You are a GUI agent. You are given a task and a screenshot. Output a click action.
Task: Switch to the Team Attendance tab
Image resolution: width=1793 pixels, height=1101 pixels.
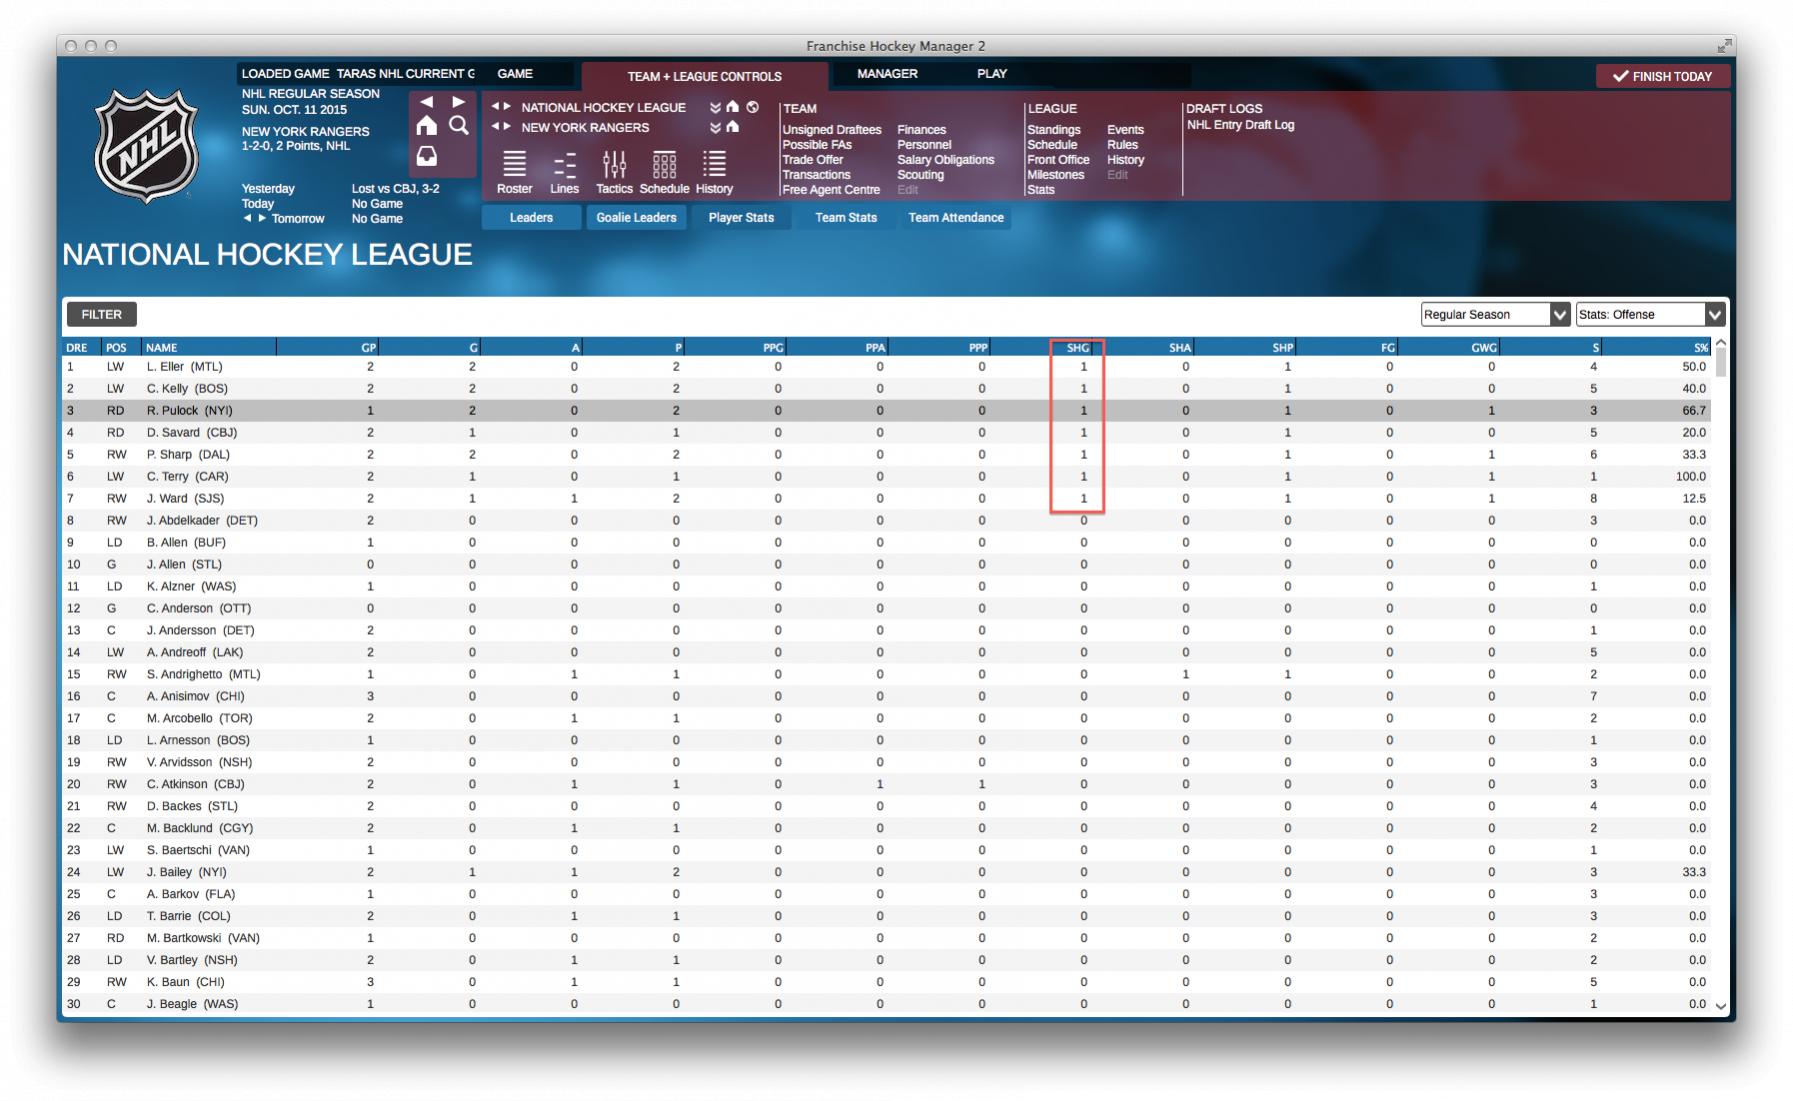pos(956,217)
